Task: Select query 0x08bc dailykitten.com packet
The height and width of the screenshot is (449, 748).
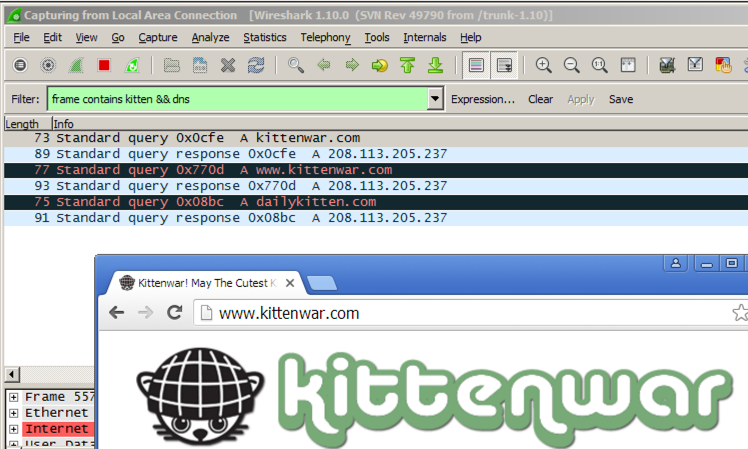Action: coord(376,202)
